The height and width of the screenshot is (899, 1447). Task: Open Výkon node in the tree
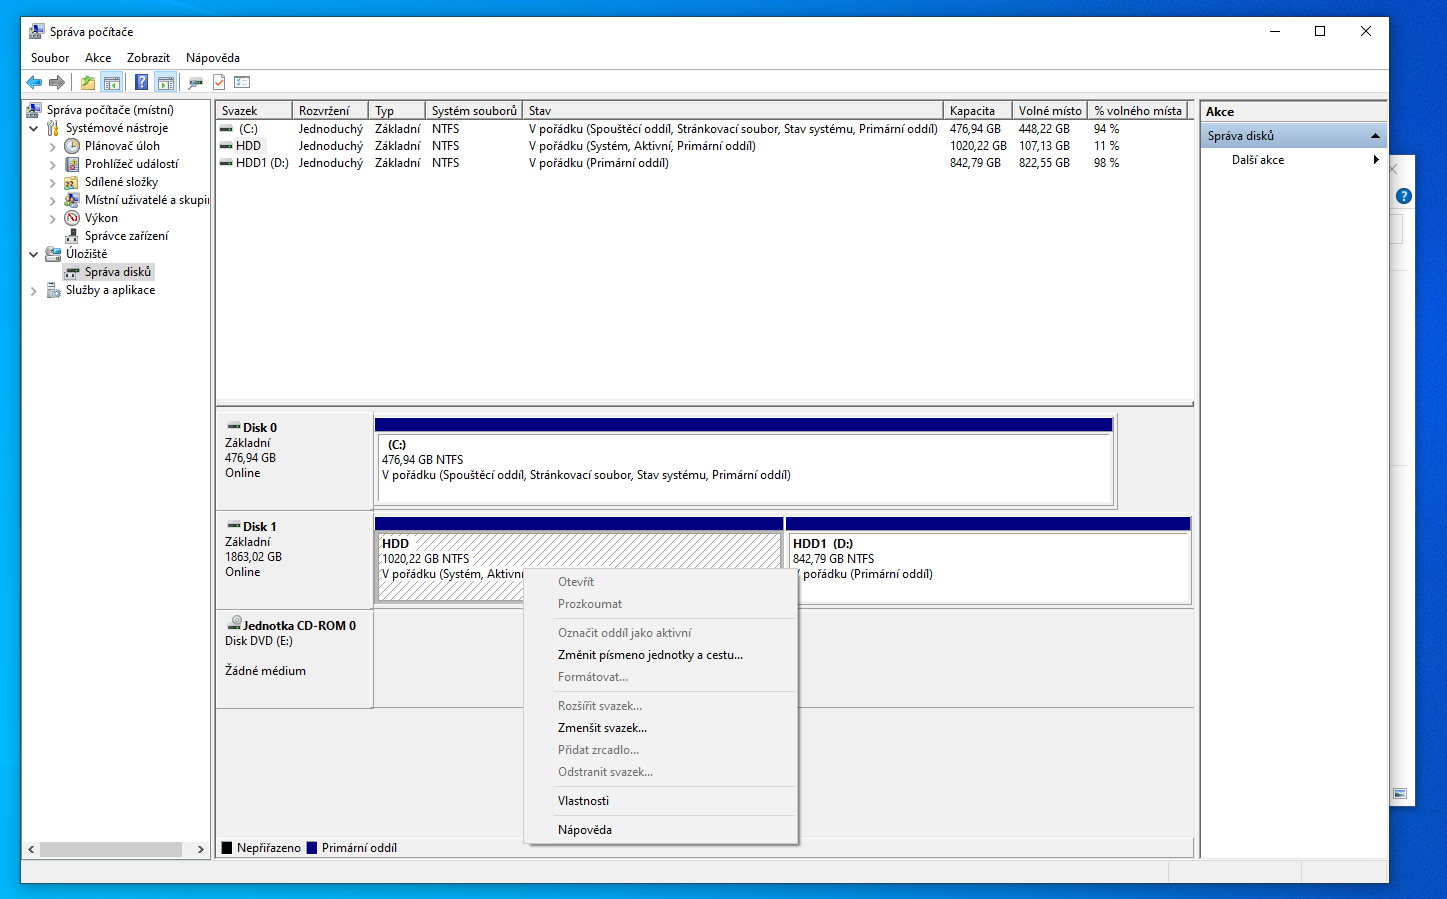click(101, 218)
